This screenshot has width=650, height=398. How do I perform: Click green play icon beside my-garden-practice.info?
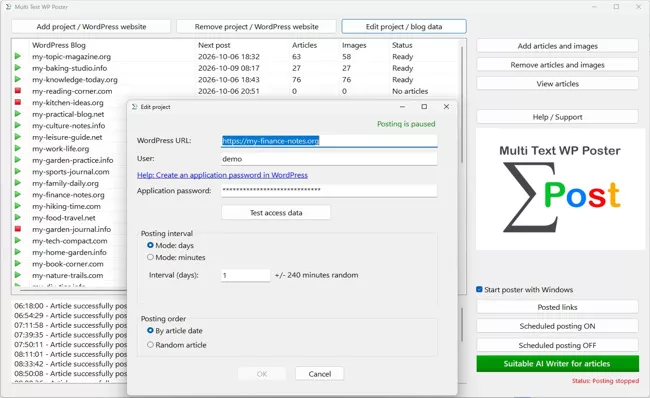click(17, 160)
